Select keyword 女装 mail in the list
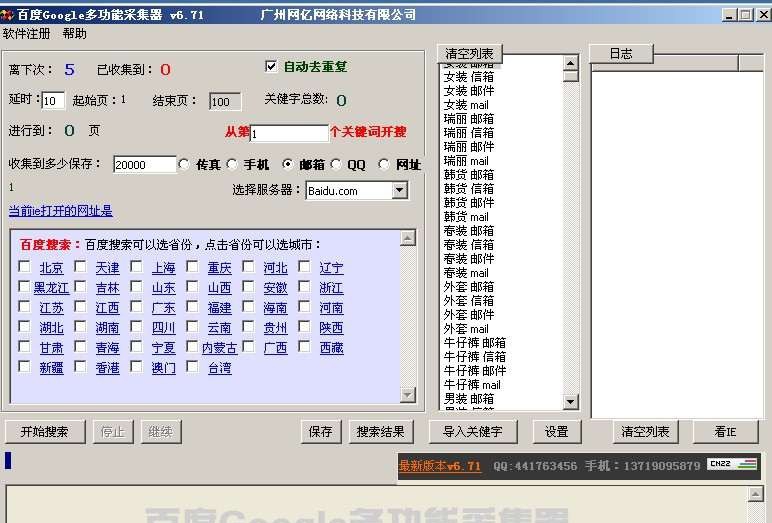 pyautogui.click(x=466, y=105)
